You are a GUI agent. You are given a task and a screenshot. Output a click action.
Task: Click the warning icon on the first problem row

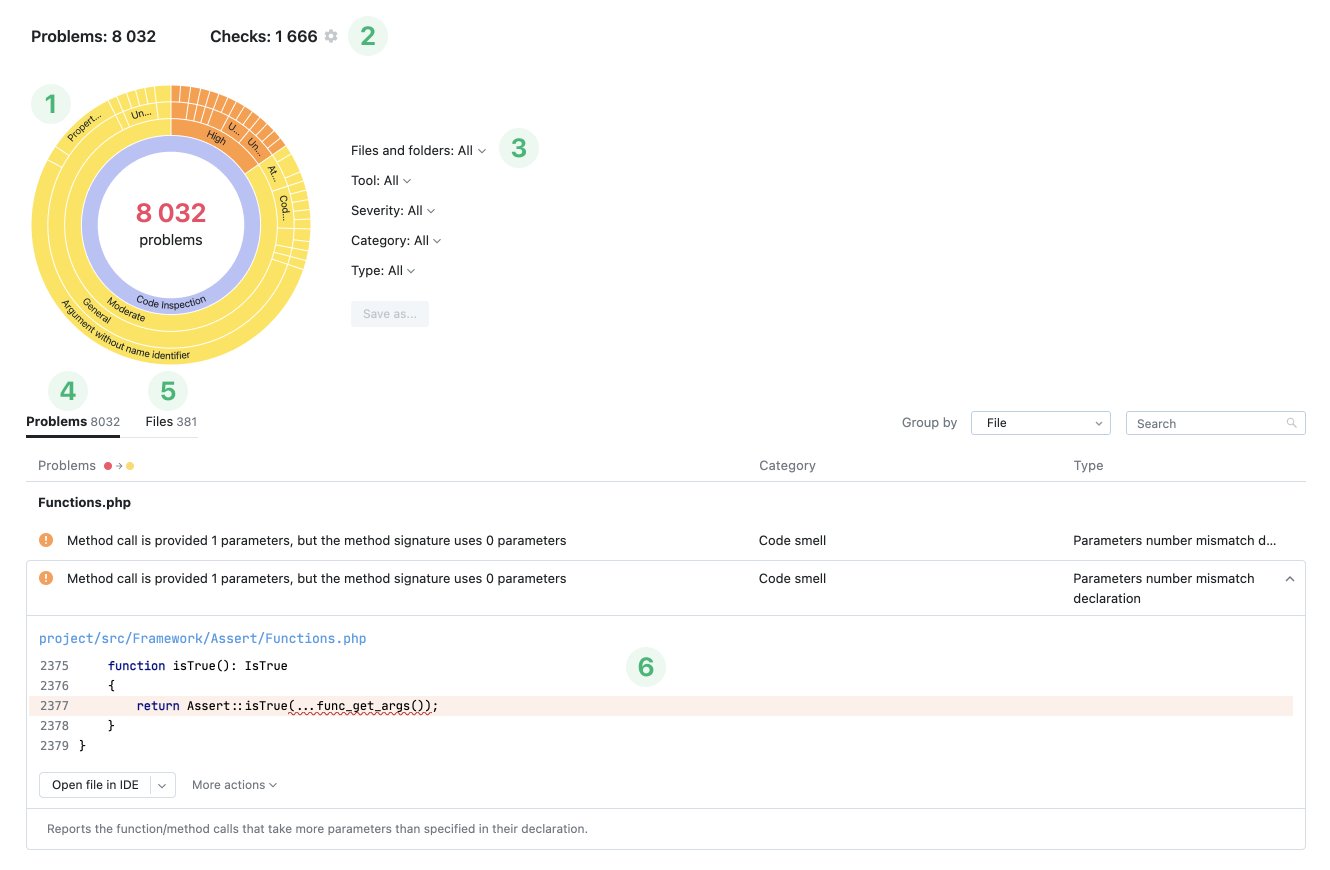pos(46,540)
